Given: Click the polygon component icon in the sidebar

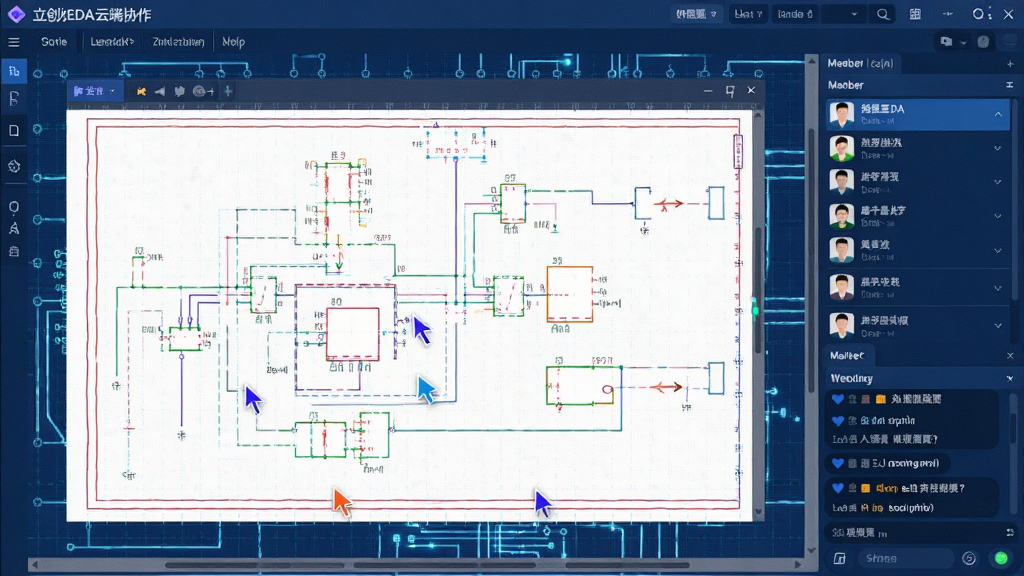Looking at the screenshot, I should [x=14, y=167].
